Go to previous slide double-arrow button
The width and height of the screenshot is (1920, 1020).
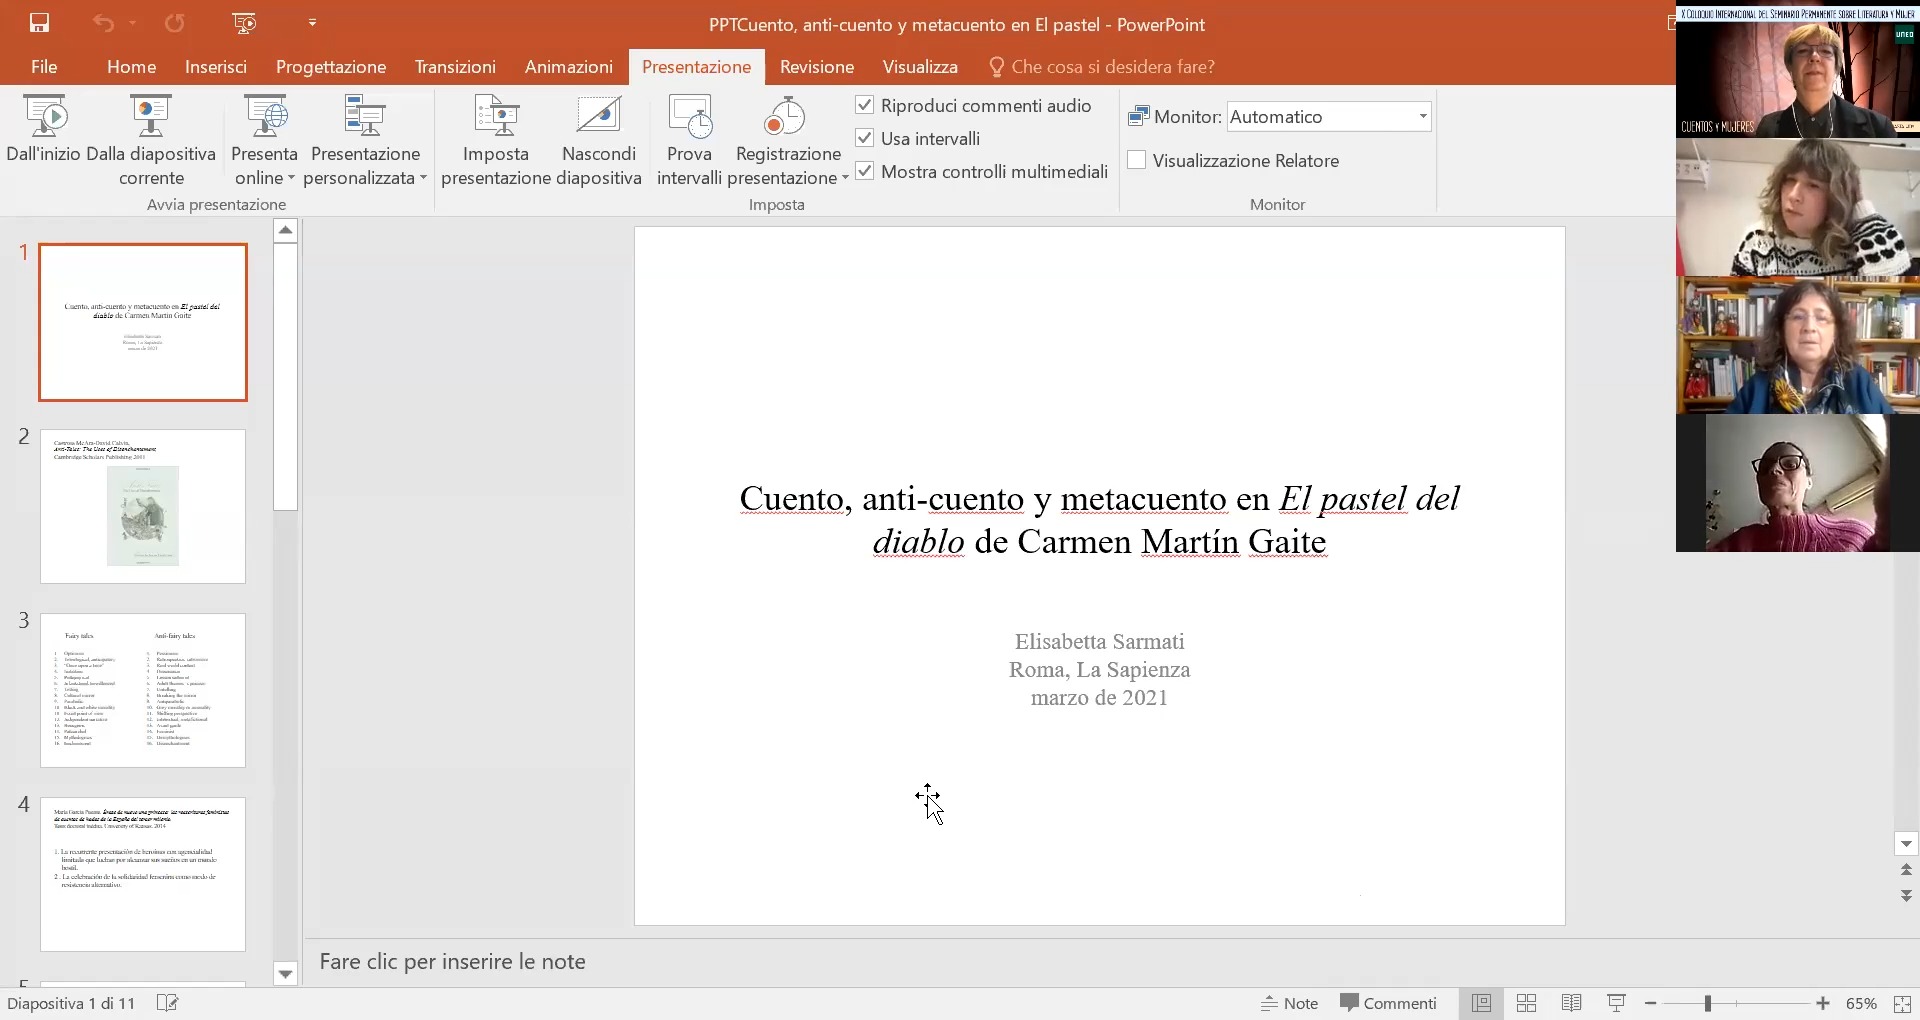click(x=1906, y=870)
